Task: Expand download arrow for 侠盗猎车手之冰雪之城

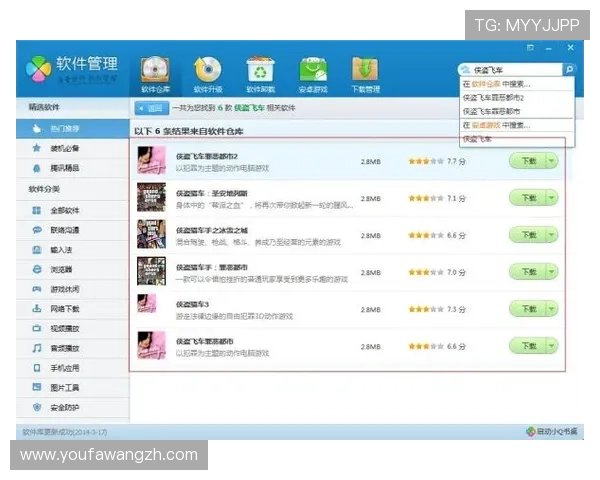Action: pos(552,235)
